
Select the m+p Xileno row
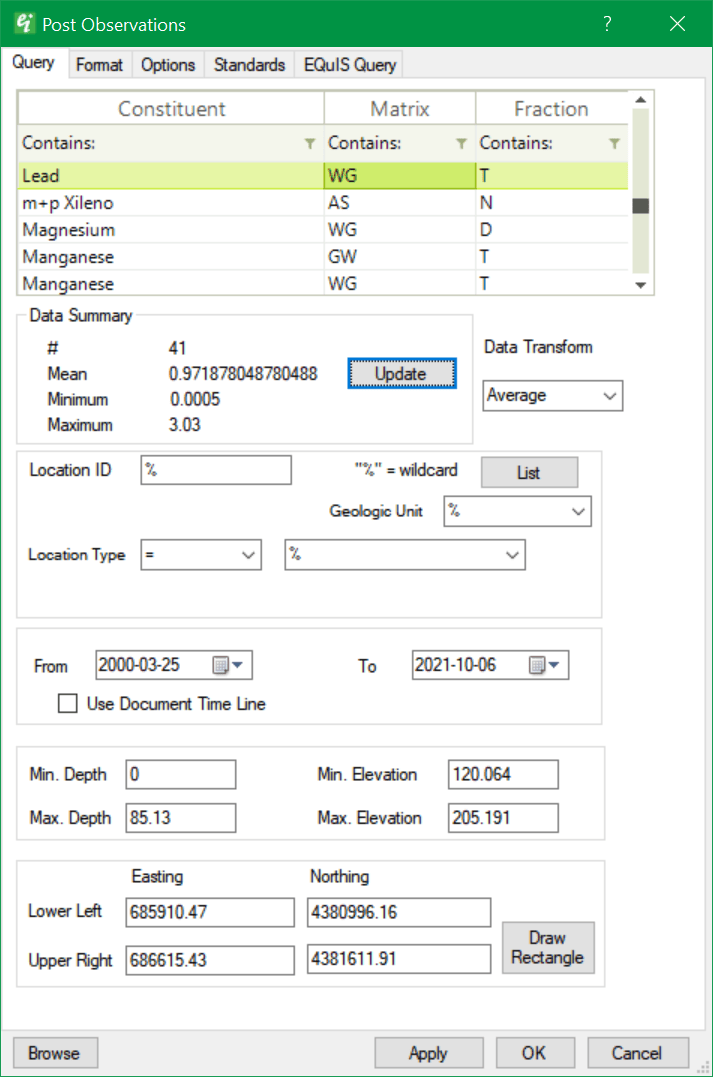(323, 203)
